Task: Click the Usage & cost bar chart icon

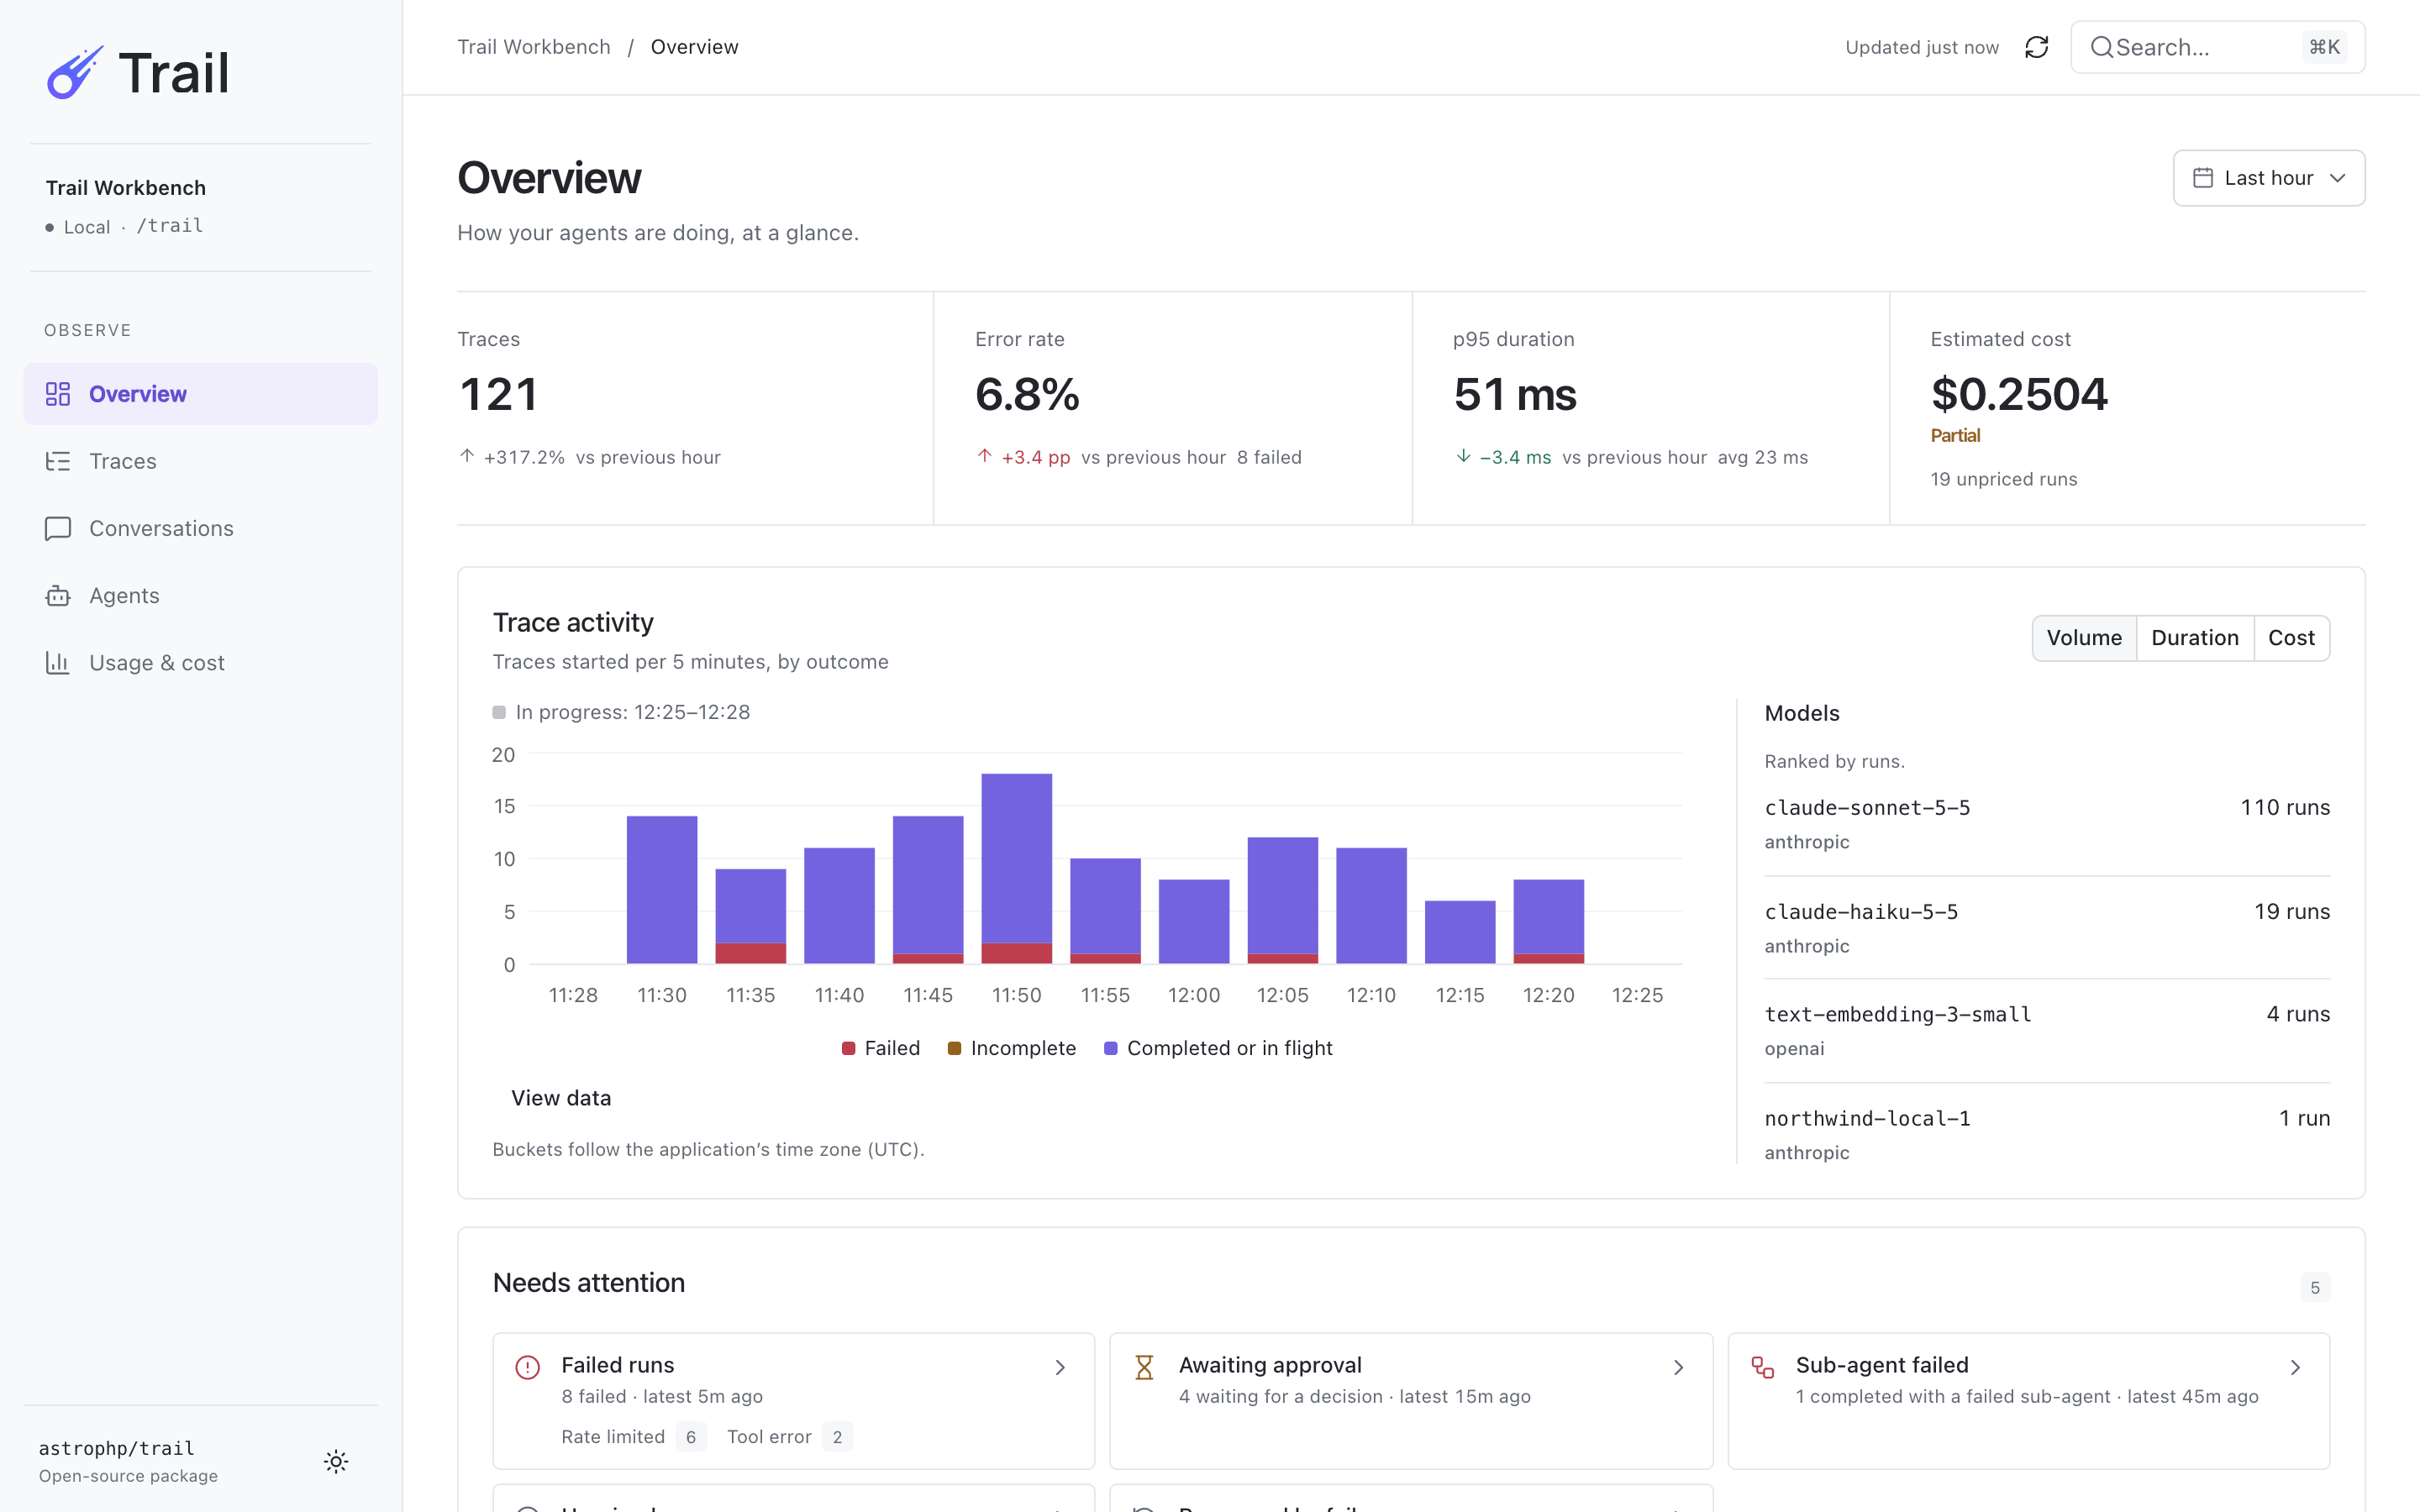Action: point(58,662)
